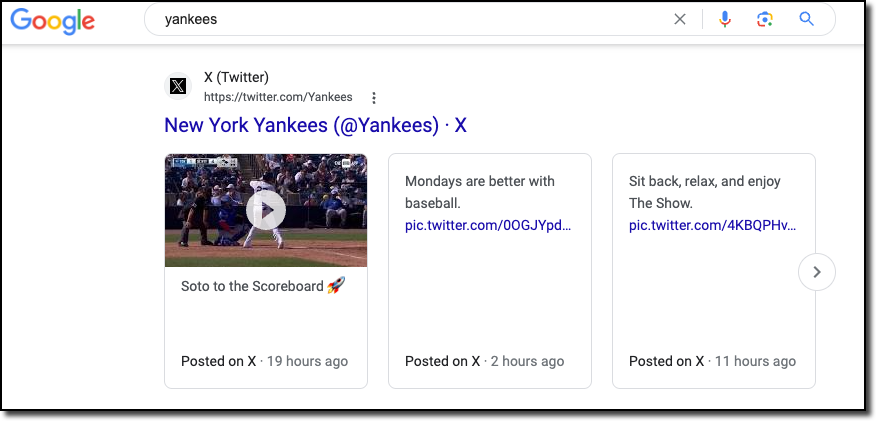This screenshot has width=876, height=421.
Task: Open Google Lens image search icon
Action: pyautogui.click(x=764, y=20)
